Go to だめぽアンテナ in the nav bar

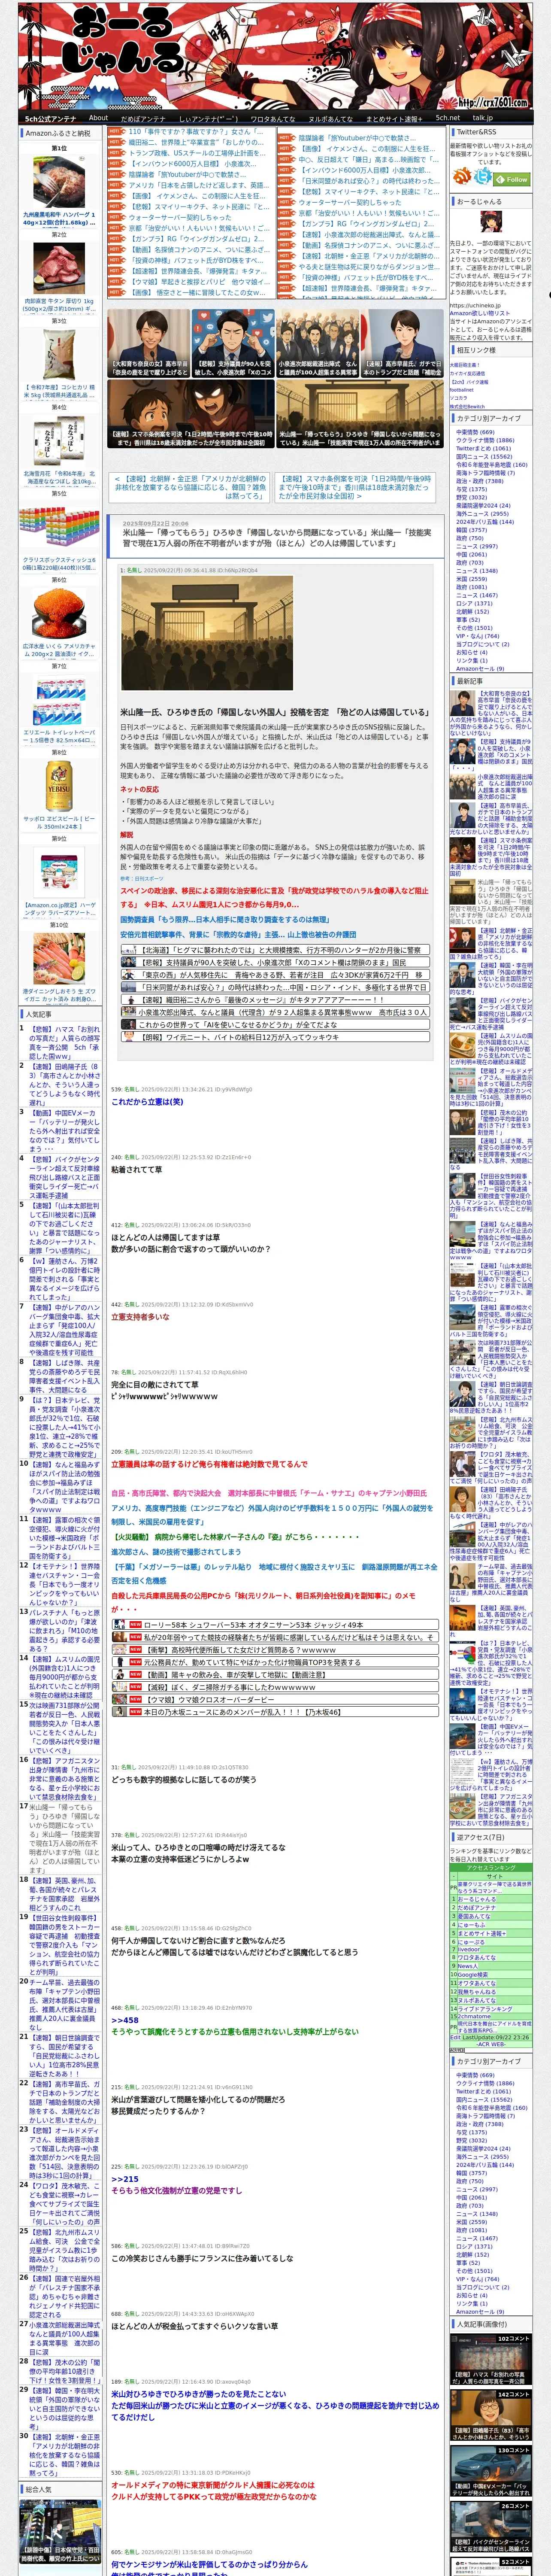pos(143,118)
